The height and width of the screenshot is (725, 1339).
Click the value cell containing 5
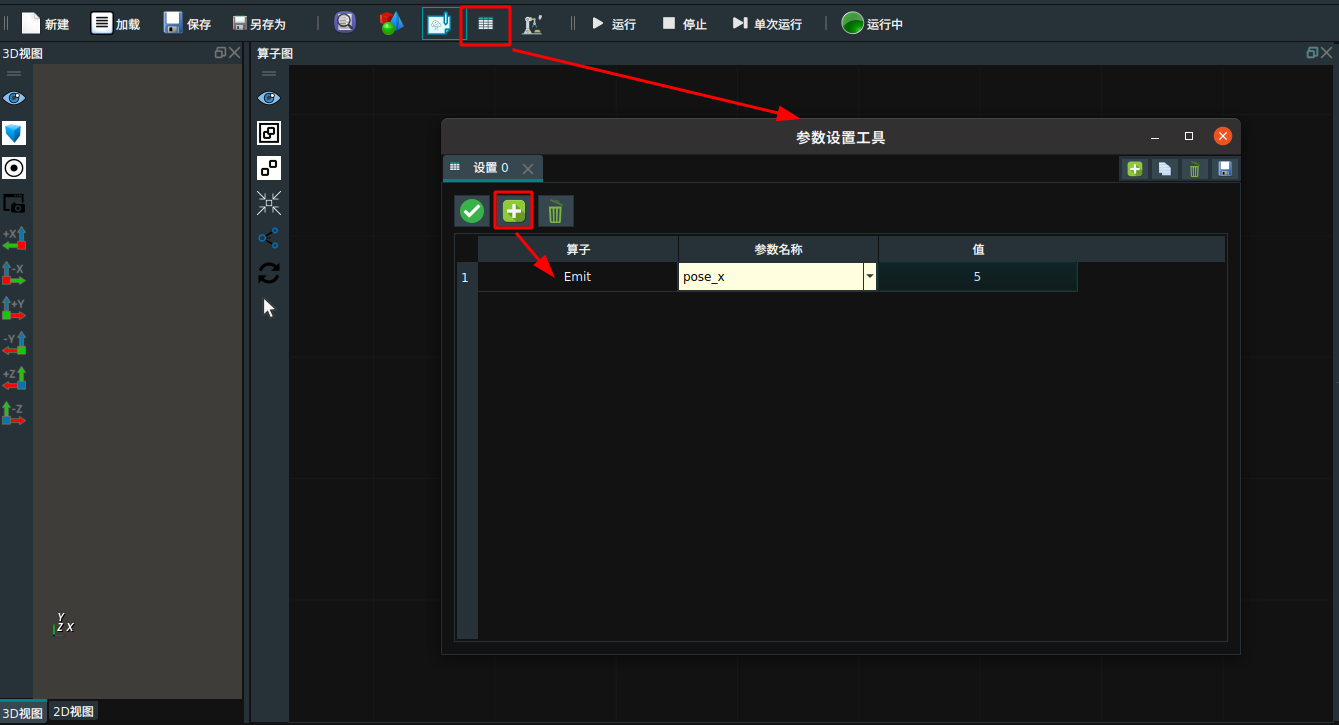click(x=977, y=277)
